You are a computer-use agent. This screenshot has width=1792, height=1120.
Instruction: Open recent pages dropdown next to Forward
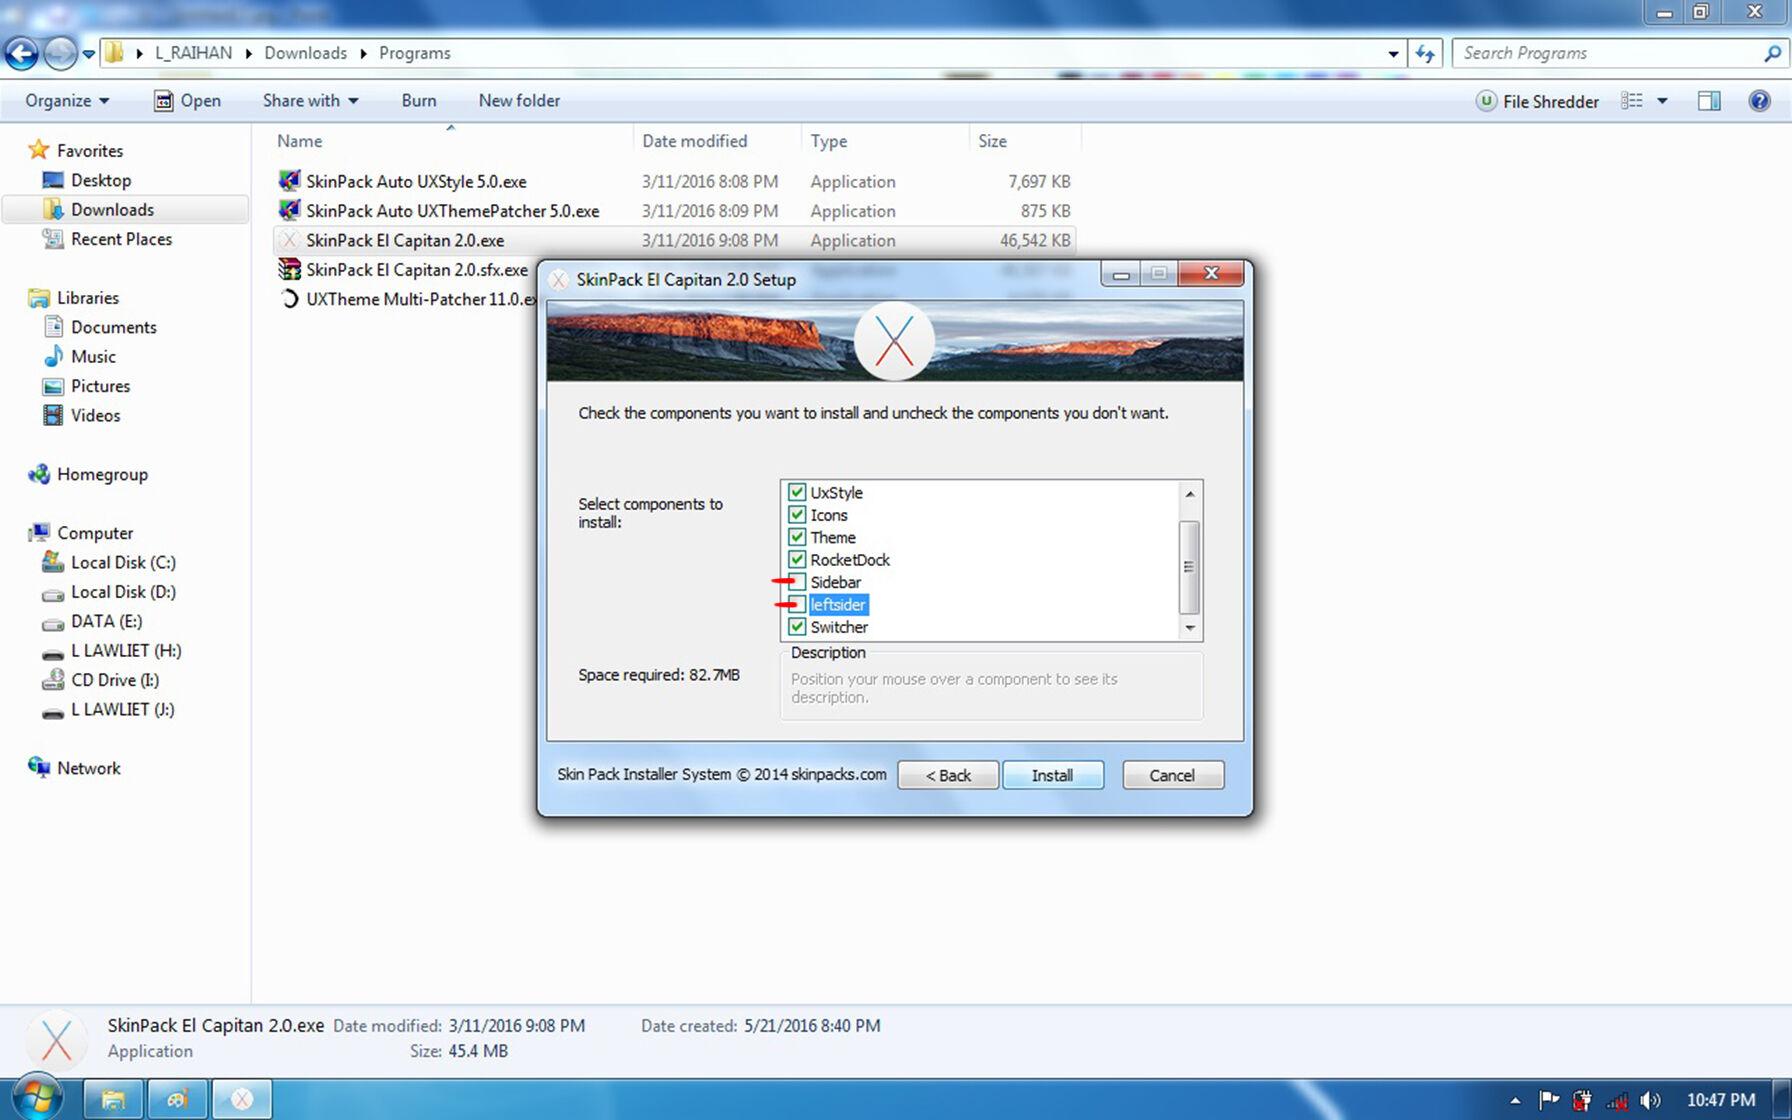(x=89, y=54)
